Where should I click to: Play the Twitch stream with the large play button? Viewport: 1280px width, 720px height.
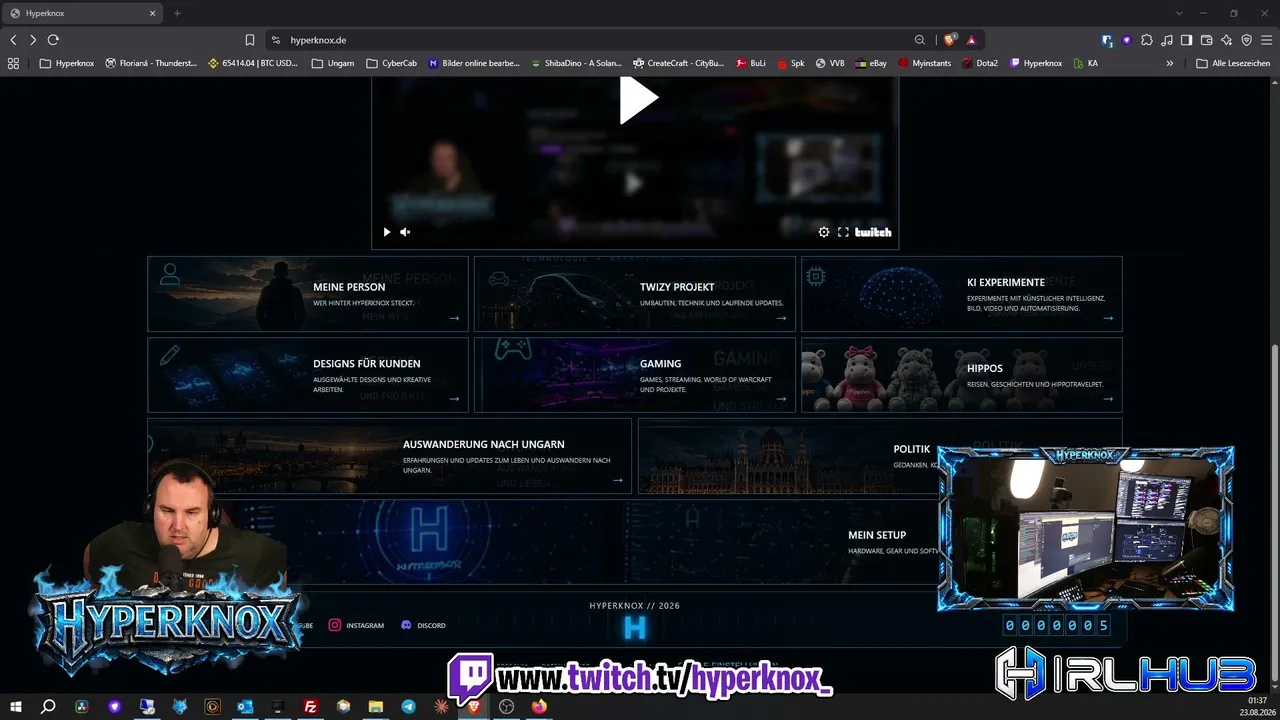pos(637,99)
